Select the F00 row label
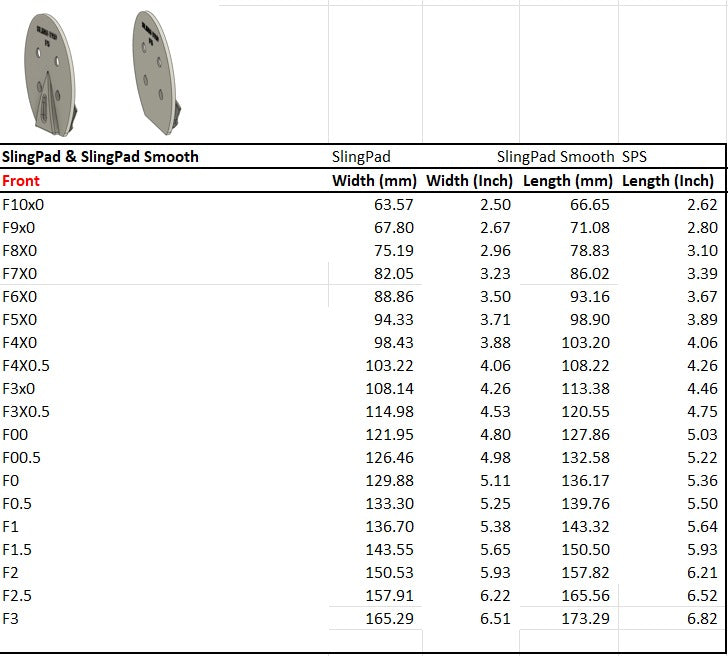728x656 pixels. click(x=15, y=435)
